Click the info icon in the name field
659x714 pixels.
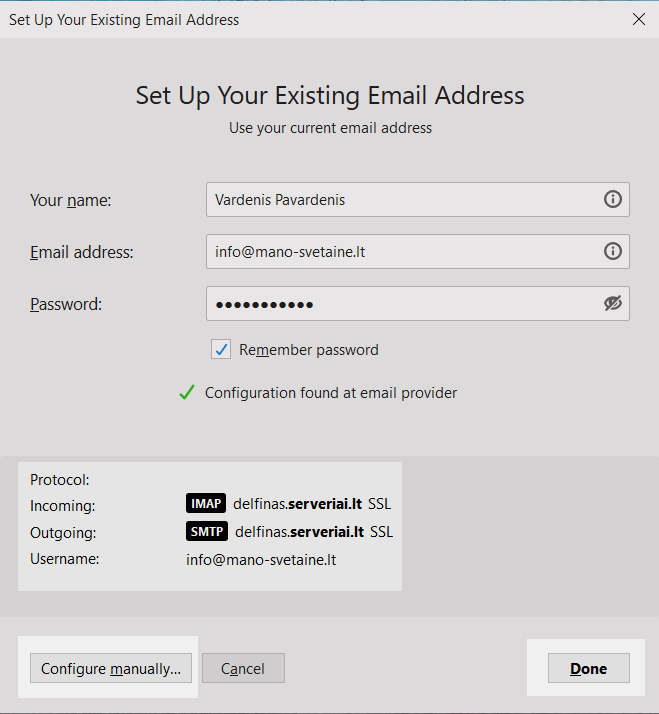pyautogui.click(x=613, y=199)
